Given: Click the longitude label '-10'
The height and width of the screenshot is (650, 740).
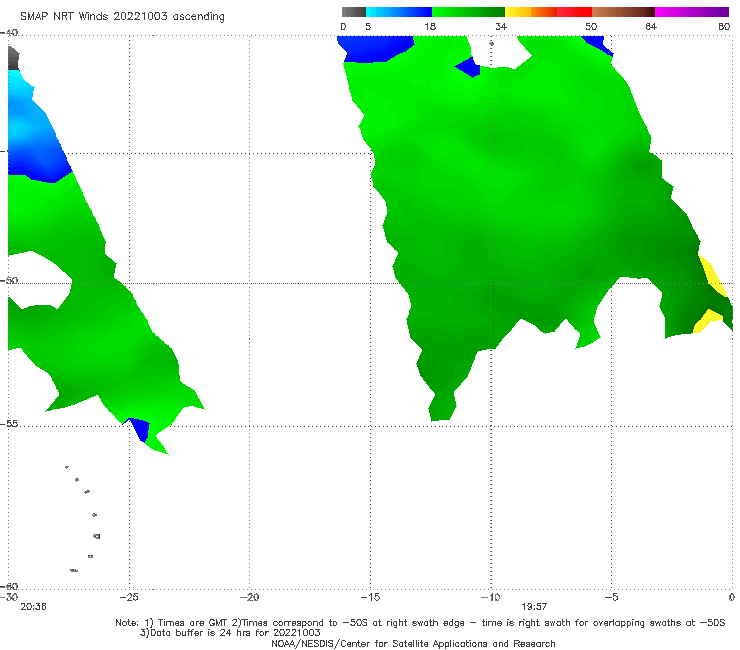Looking at the screenshot, I should (491, 597).
